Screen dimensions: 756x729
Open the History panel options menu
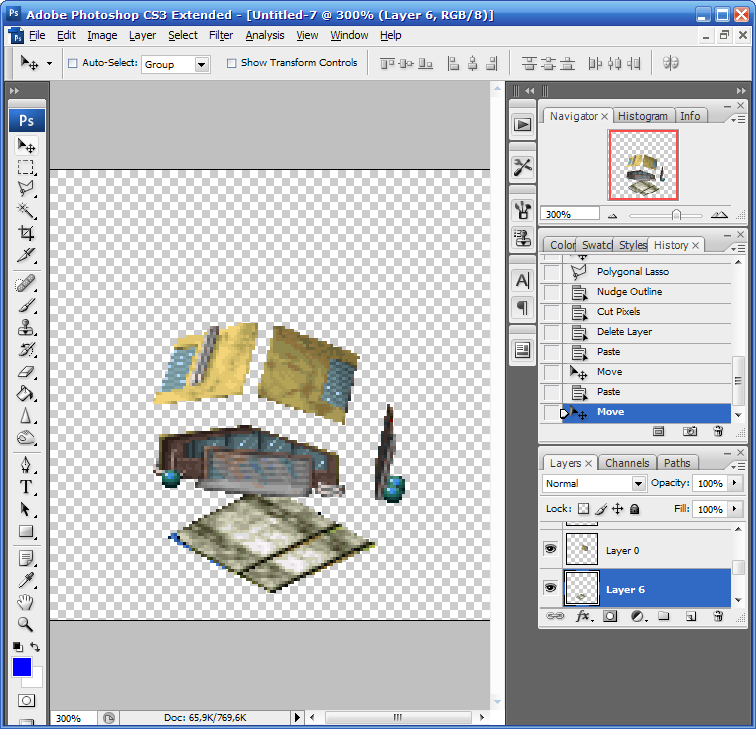point(737,248)
